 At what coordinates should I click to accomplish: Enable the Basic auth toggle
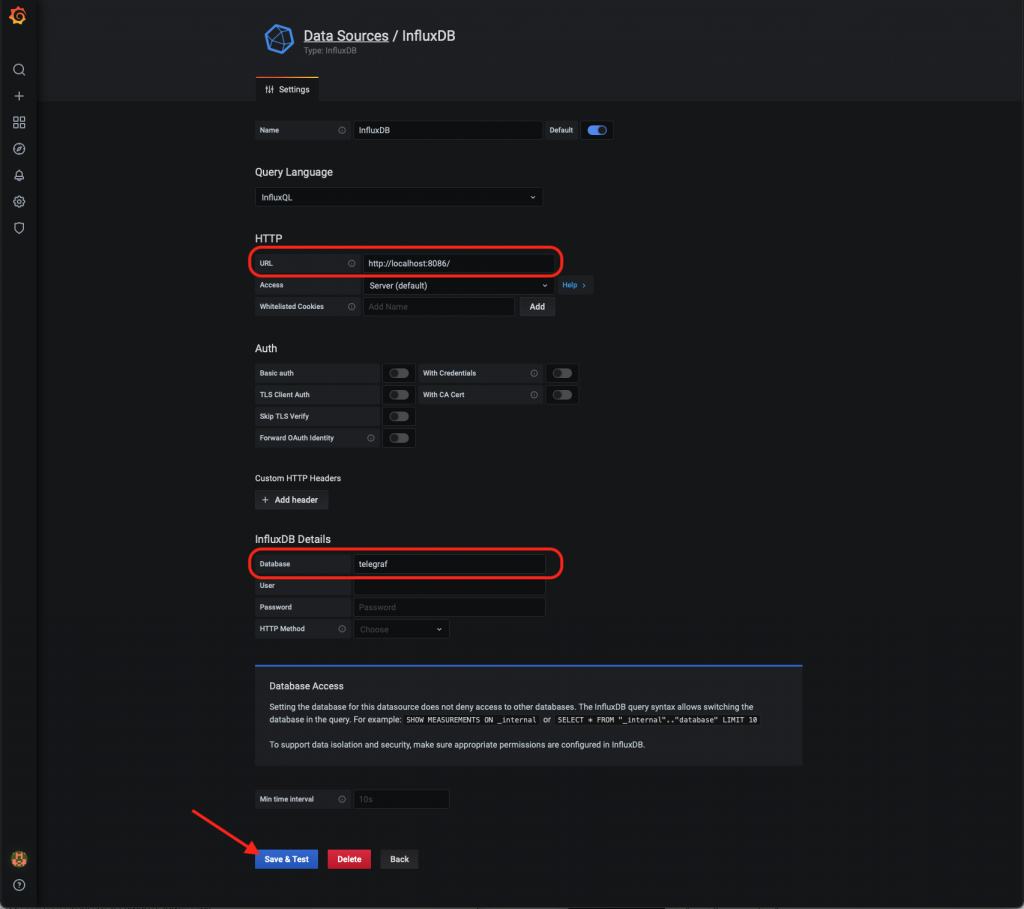tap(398, 373)
